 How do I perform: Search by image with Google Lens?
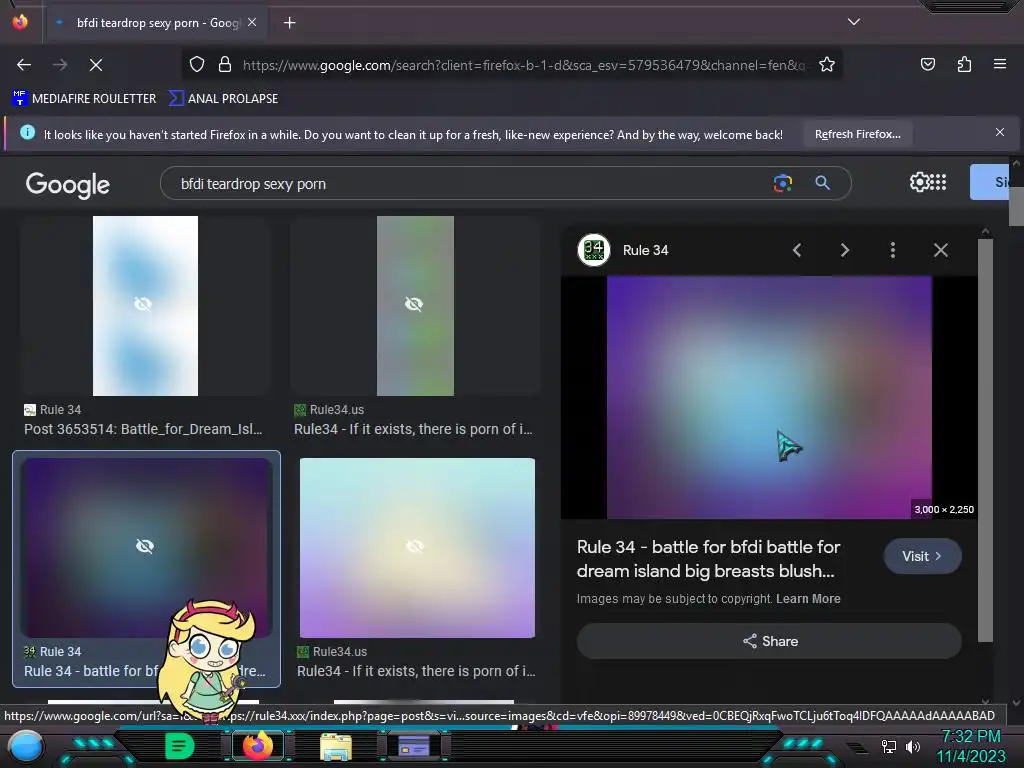[x=782, y=183]
